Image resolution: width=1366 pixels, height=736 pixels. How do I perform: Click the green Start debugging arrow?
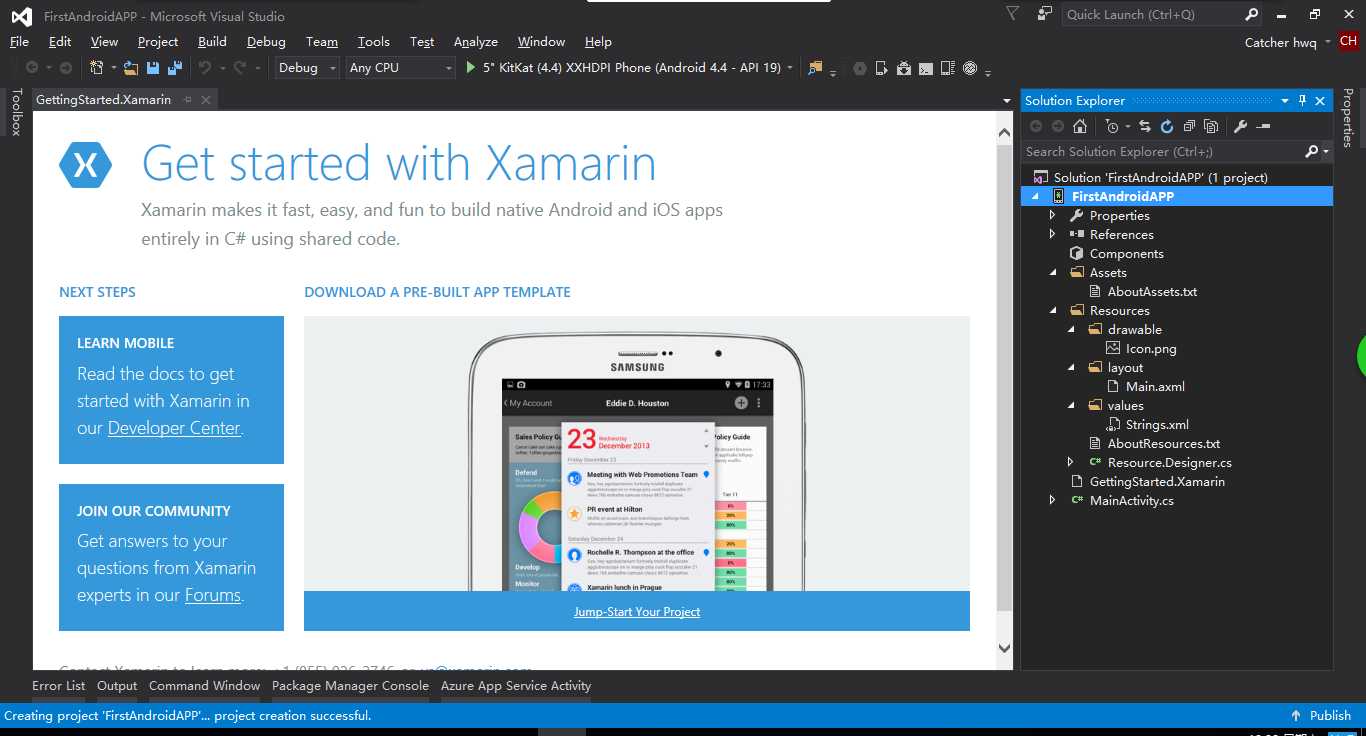click(472, 68)
